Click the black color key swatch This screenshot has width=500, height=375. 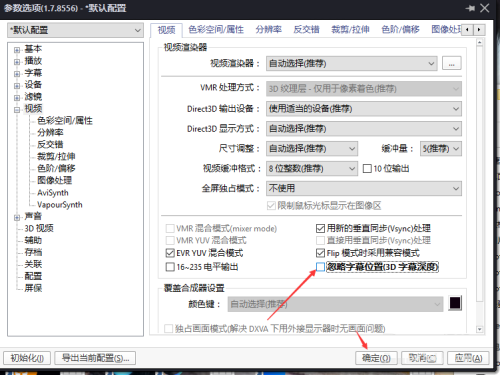coord(455,303)
